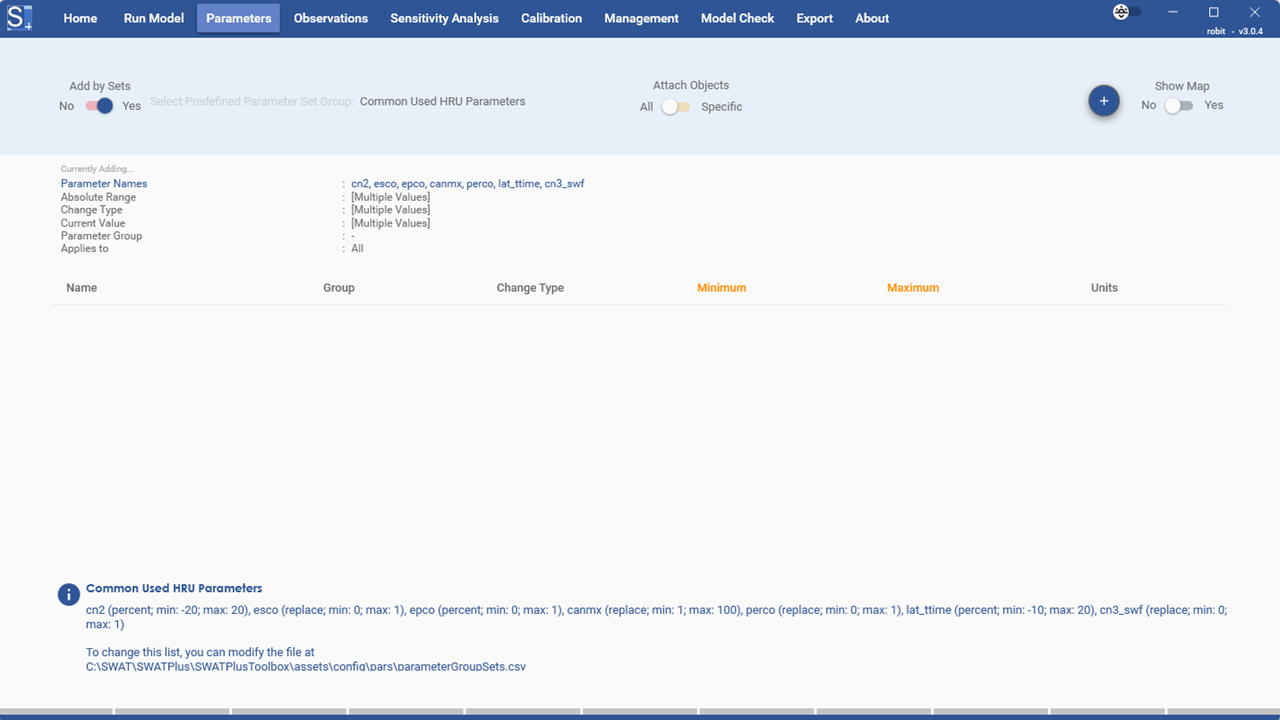Click the orange Maximum column header

913,288
